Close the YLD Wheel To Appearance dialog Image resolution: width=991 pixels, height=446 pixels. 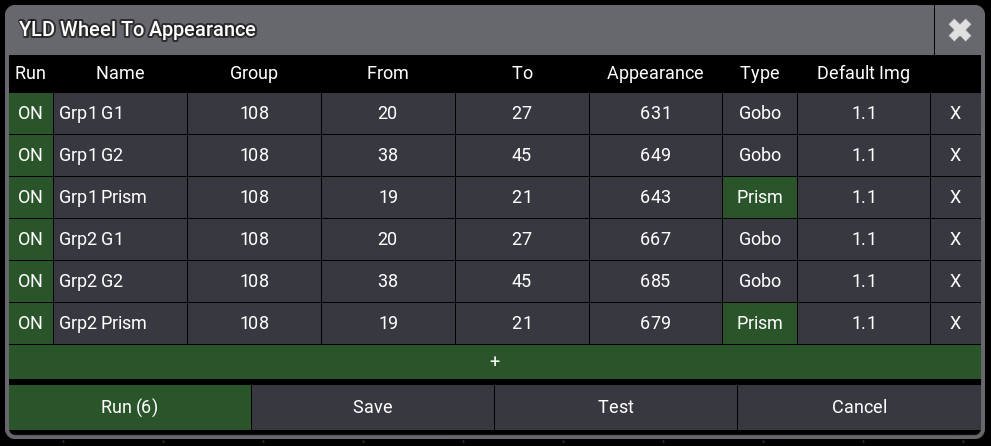click(959, 30)
